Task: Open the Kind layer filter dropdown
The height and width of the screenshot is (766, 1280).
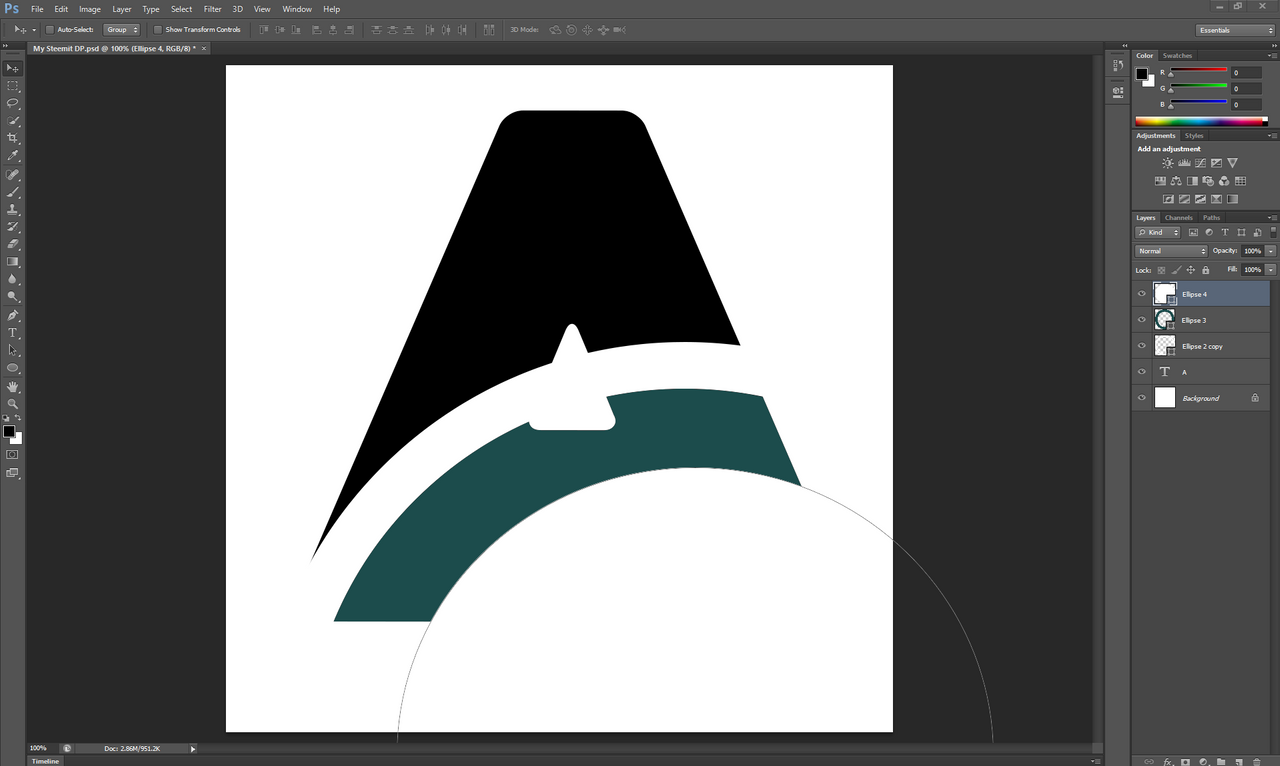Action: (x=1158, y=233)
